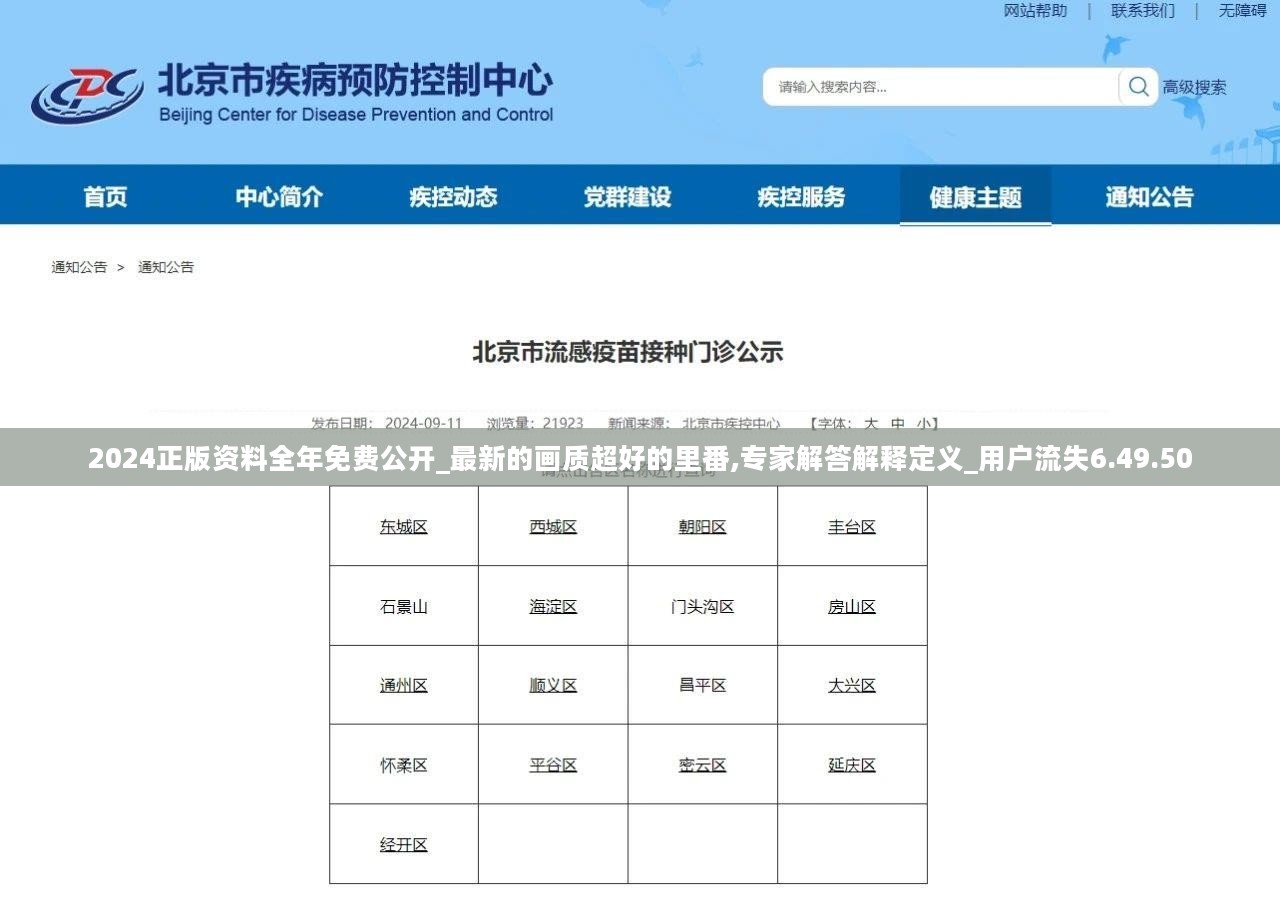
Task: Open 无障碍 accessibility link
Action: click(x=1242, y=11)
